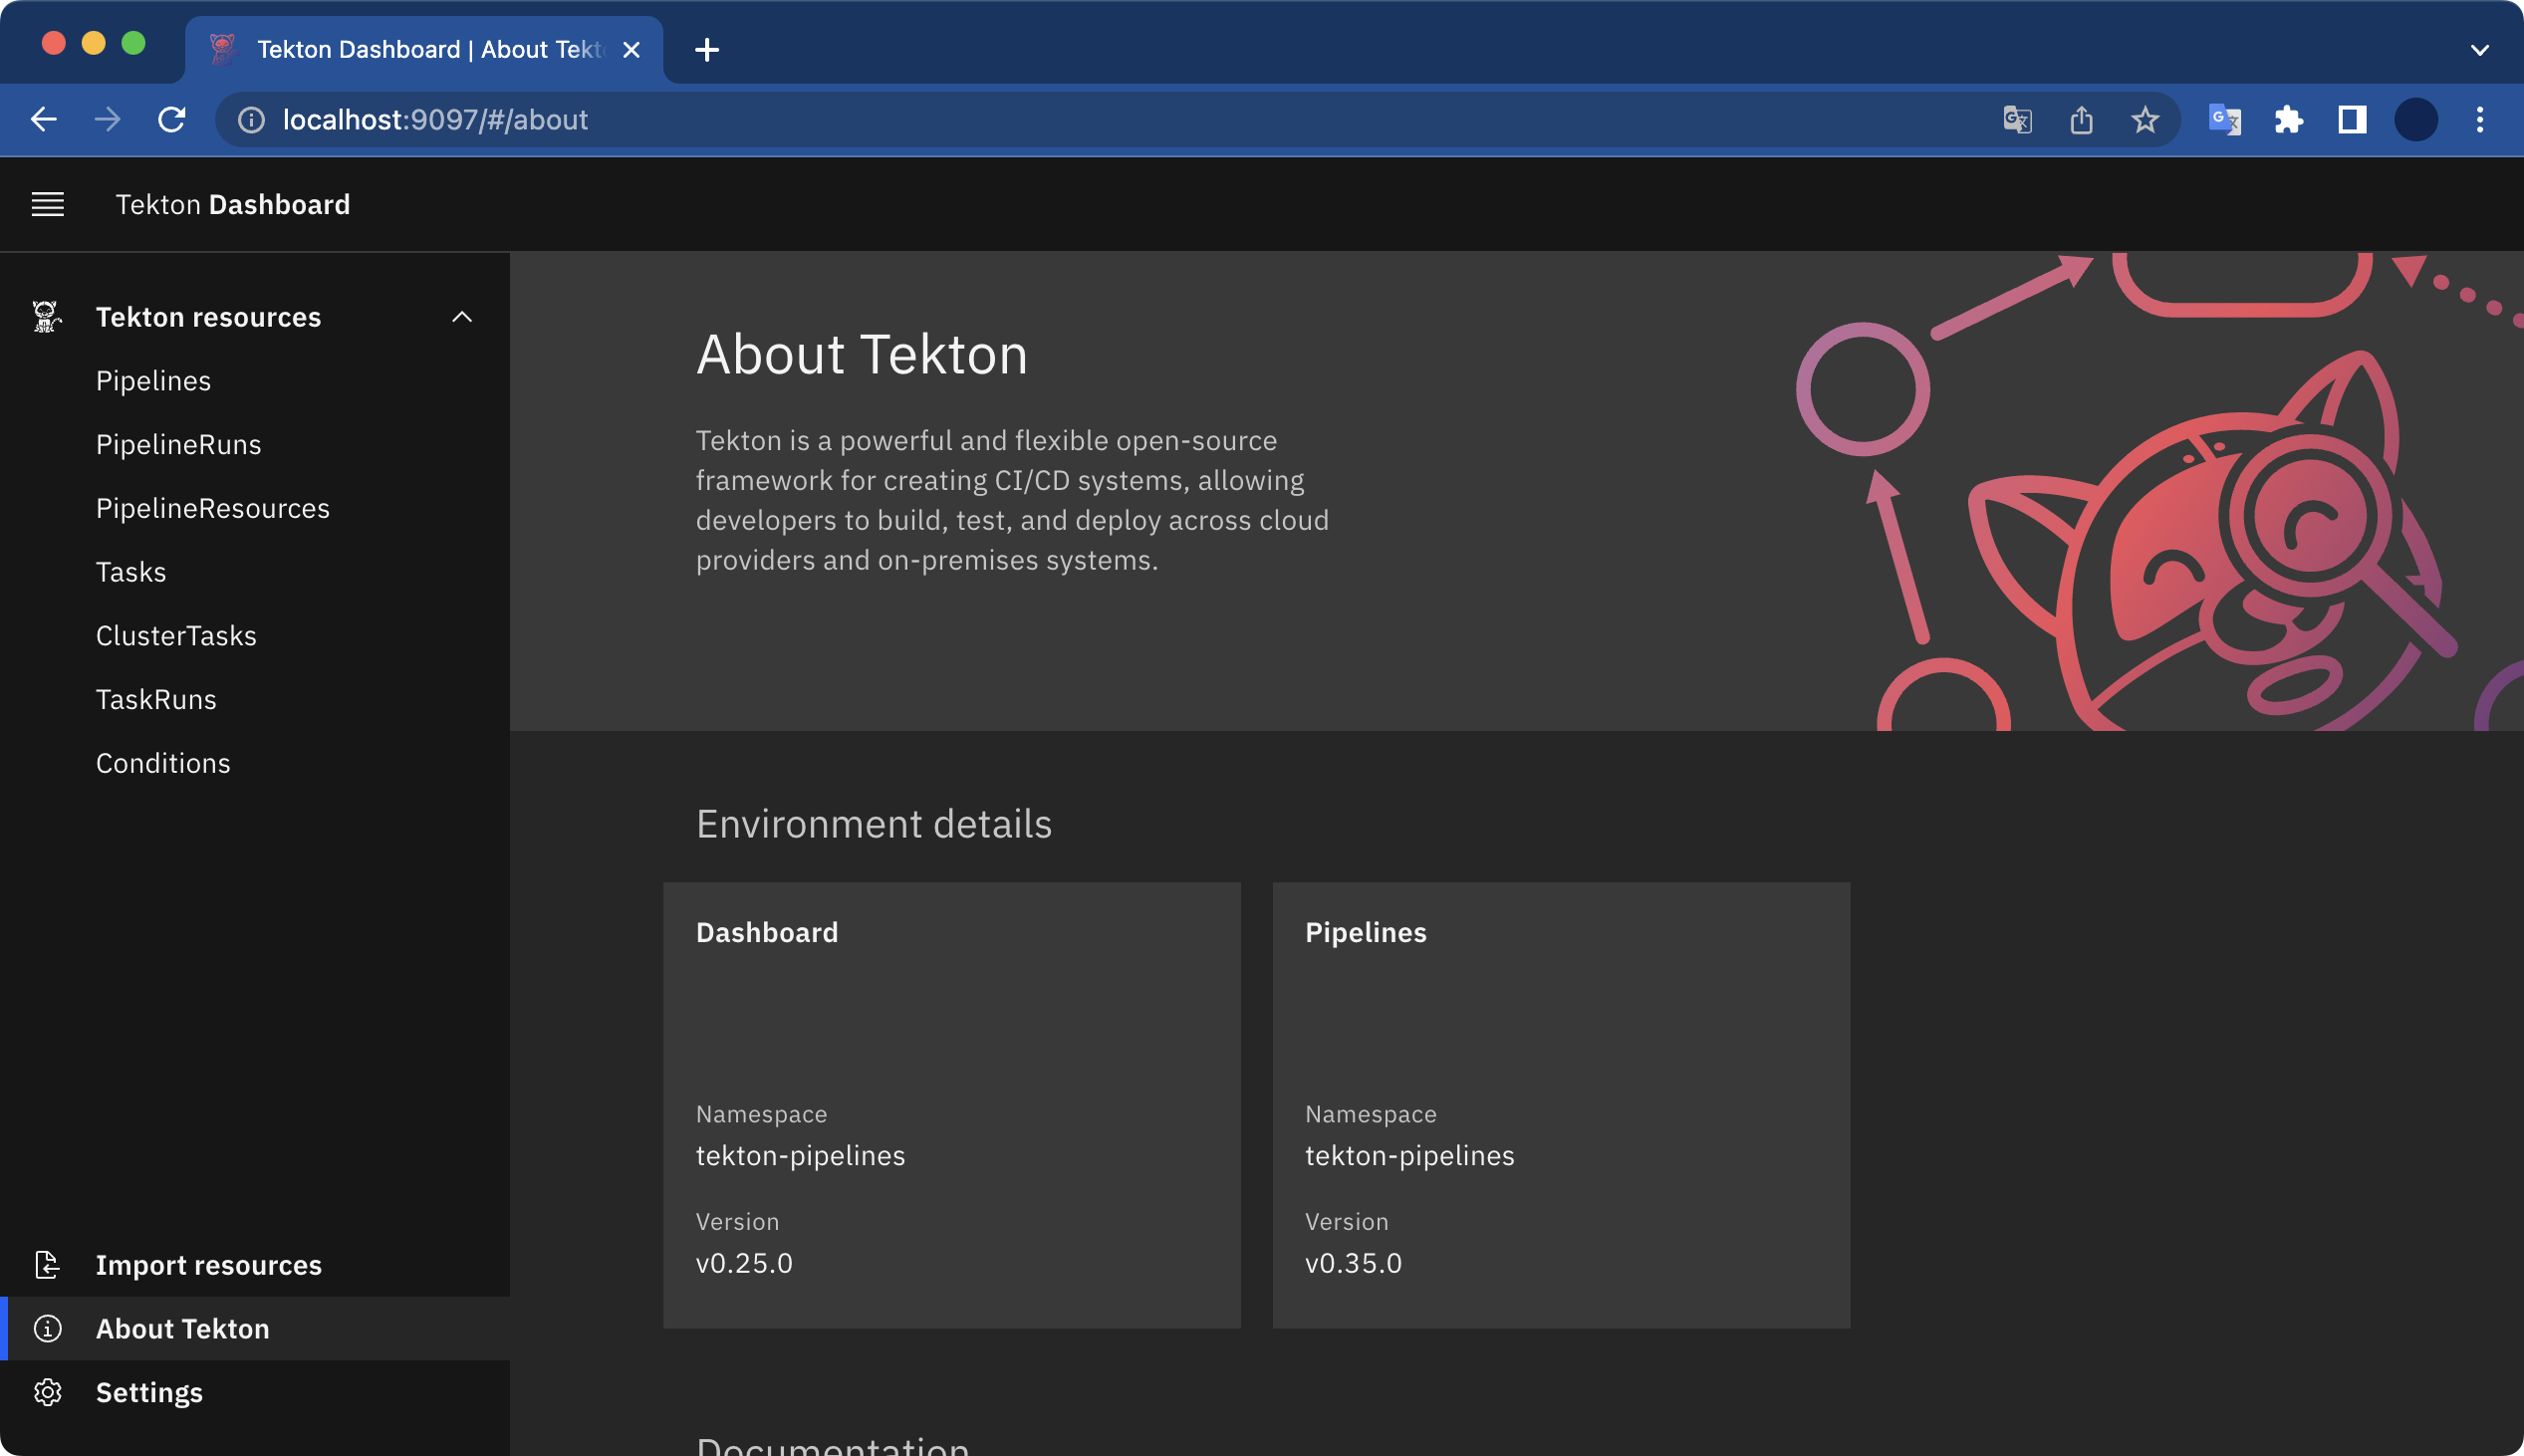Open the navigation hamburger menu
This screenshot has height=1456, width=2524.
pos(47,204)
